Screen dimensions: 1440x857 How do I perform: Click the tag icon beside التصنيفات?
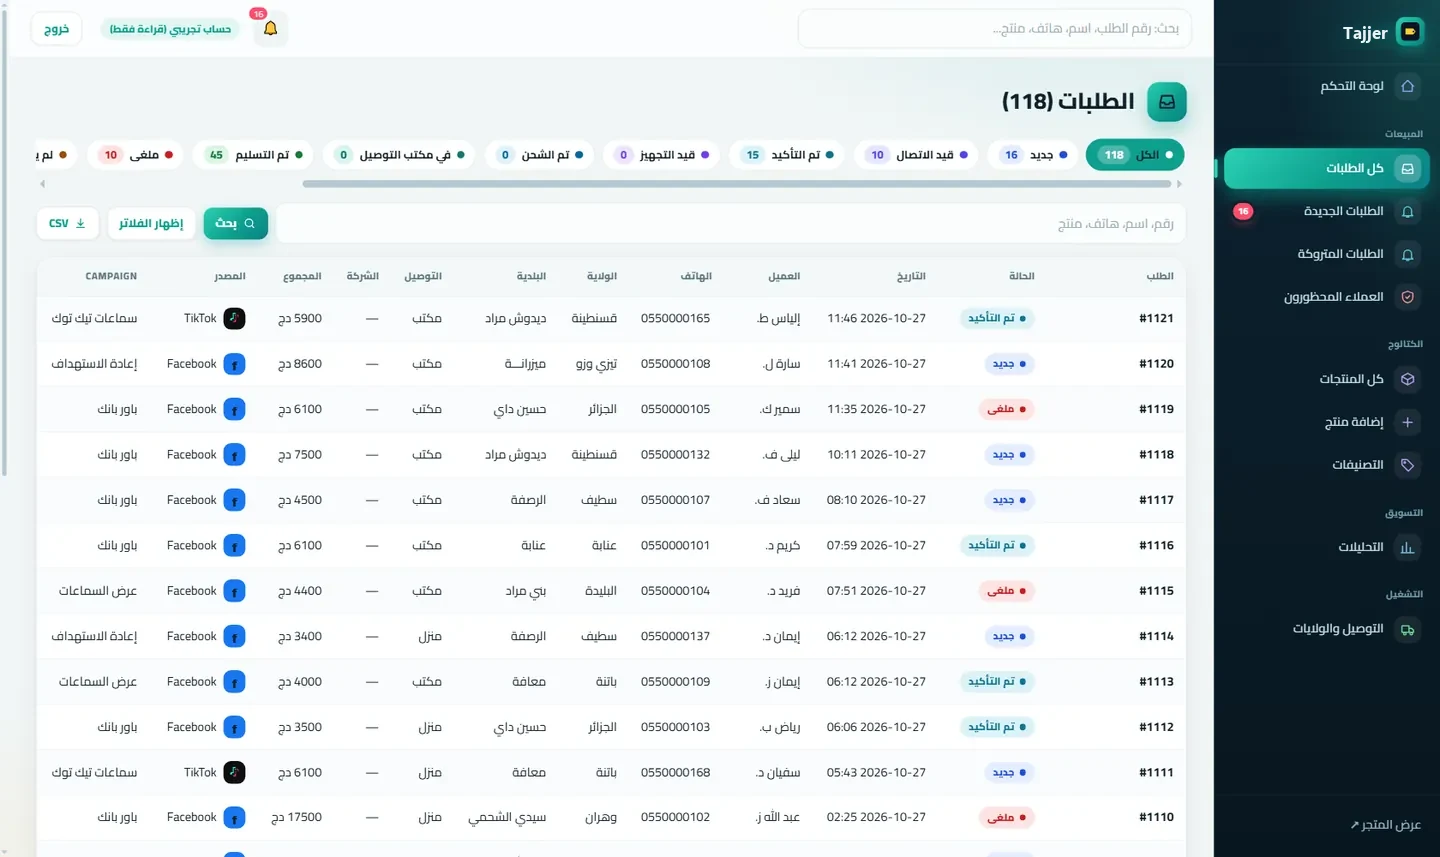tap(1407, 465)
